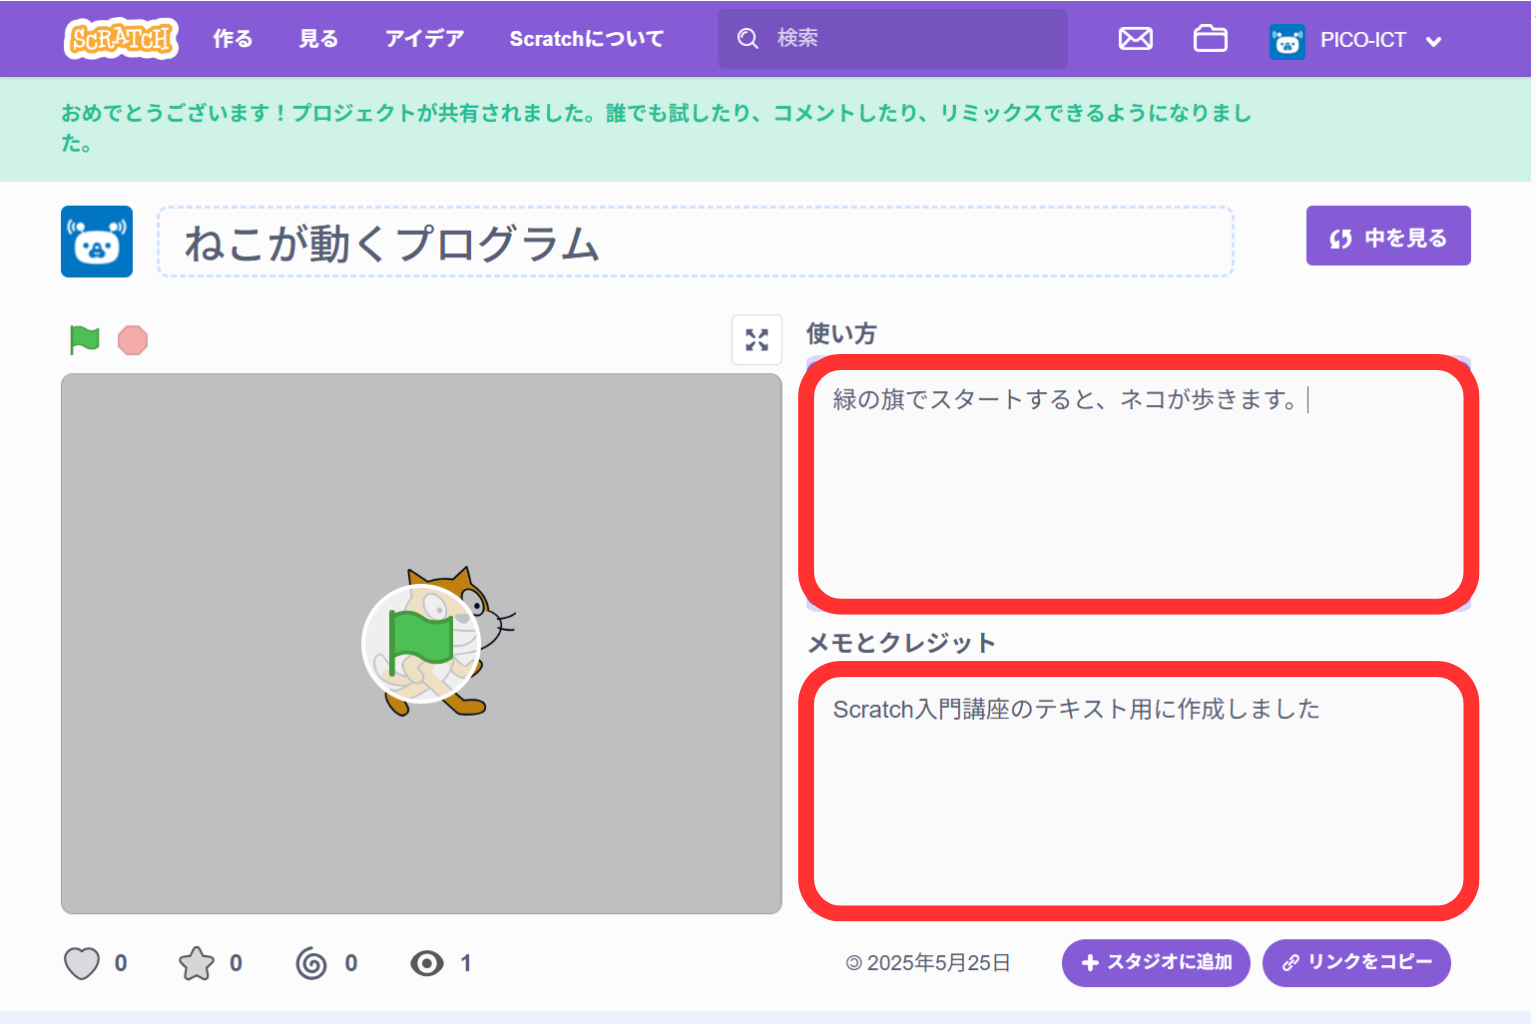Open My Stuff via the folder icon

click(x=1210, y=38)
